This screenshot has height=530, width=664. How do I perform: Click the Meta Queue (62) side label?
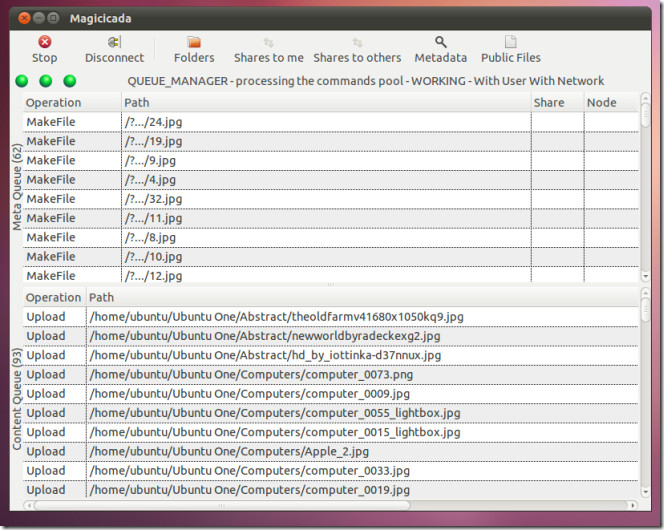click(x=17, y=187)
